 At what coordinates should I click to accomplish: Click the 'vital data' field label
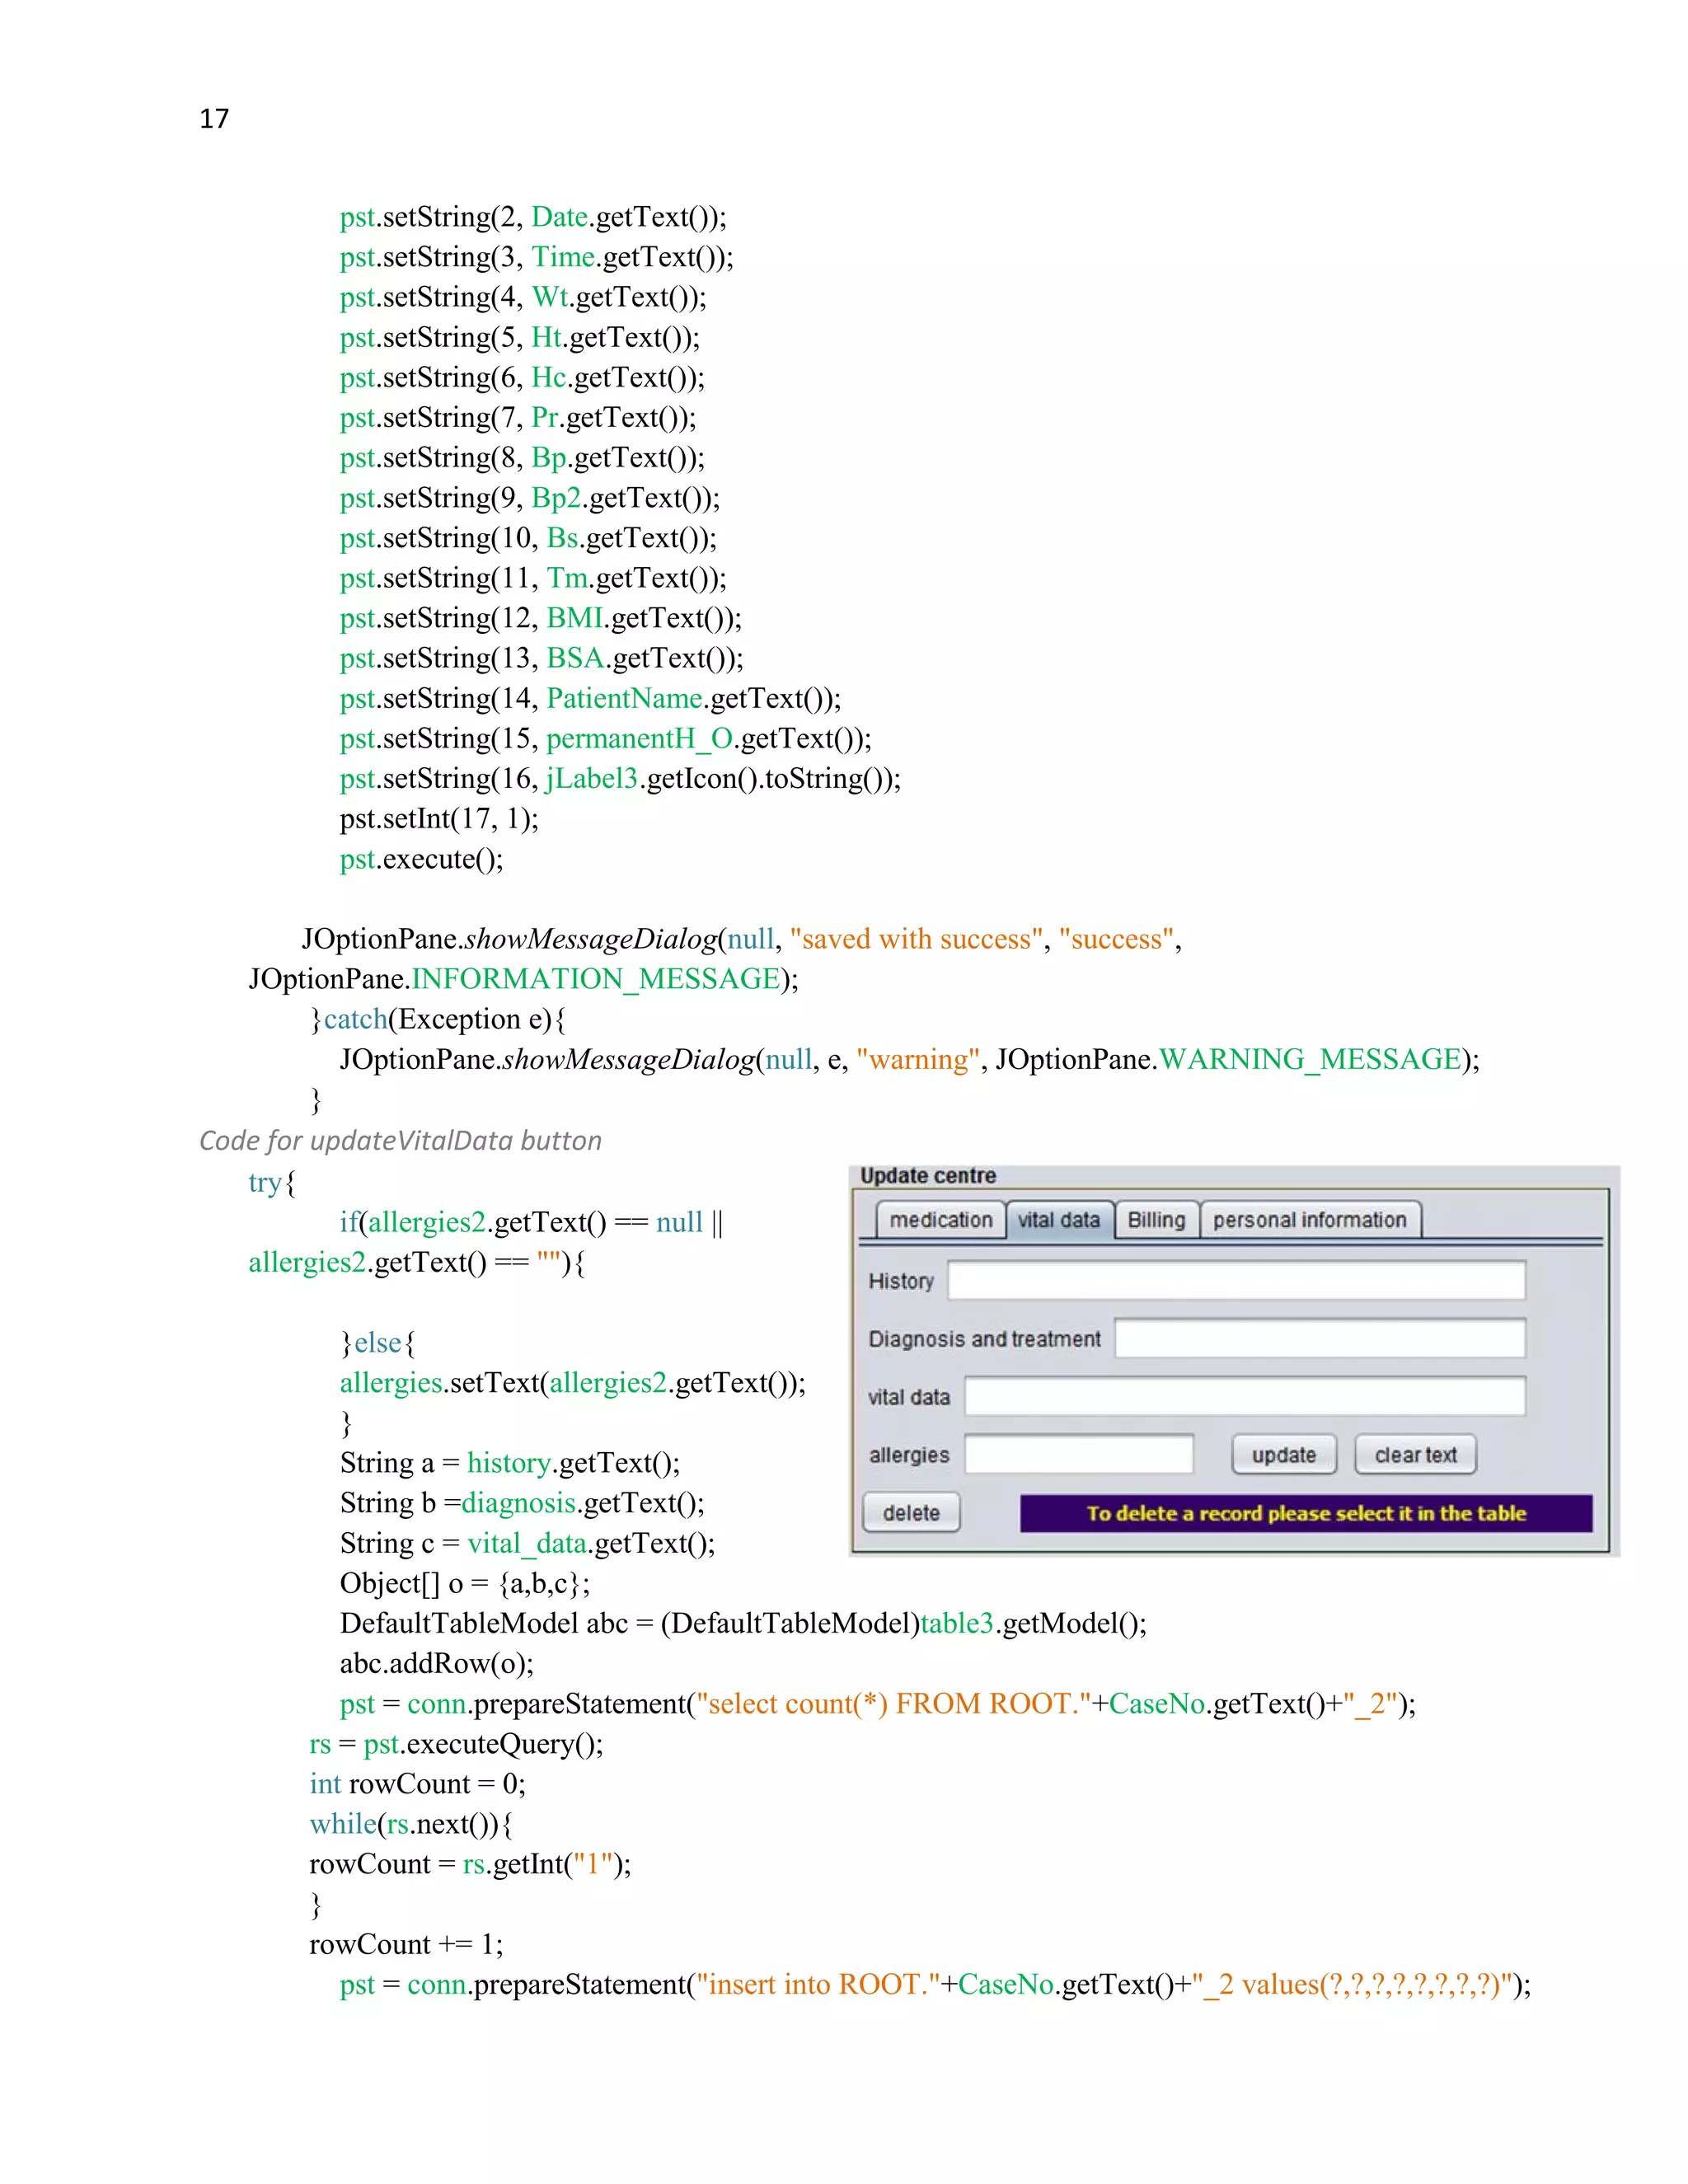909,1397
